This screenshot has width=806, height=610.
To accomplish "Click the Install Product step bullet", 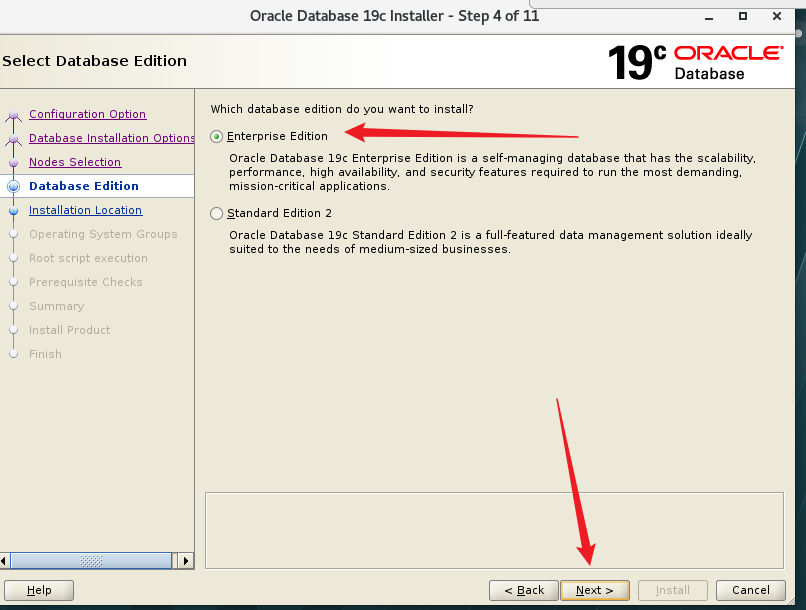I will pos(14,330).
